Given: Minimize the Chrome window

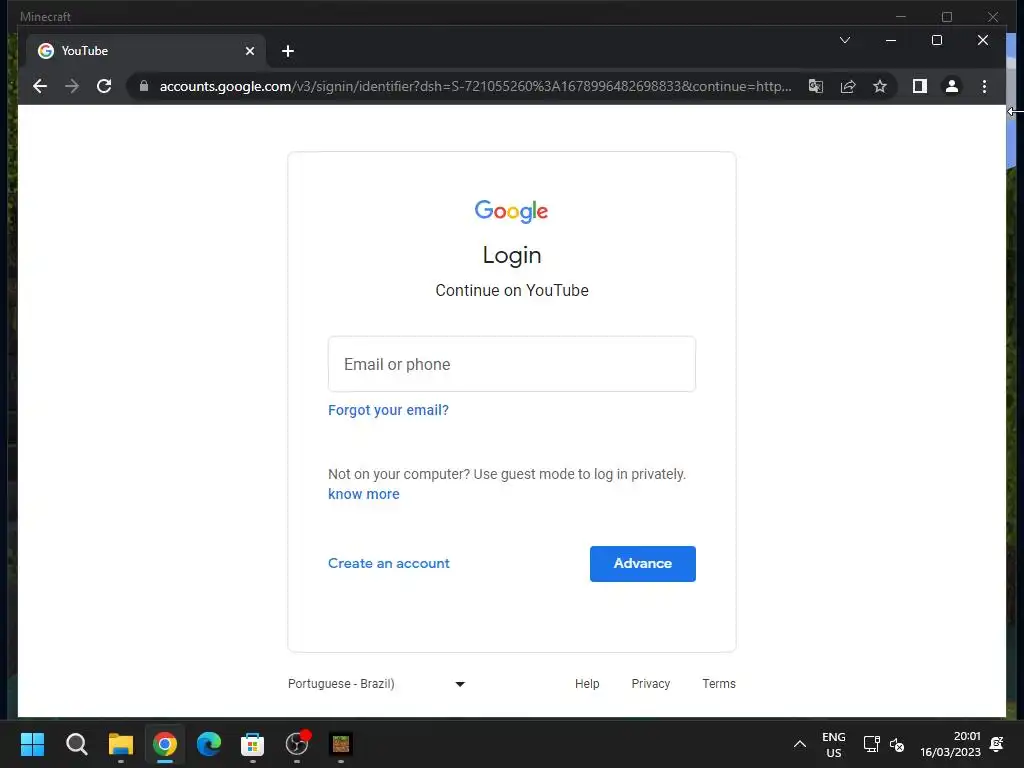Looking at the screenshot, I should click(x=890, y=40).
